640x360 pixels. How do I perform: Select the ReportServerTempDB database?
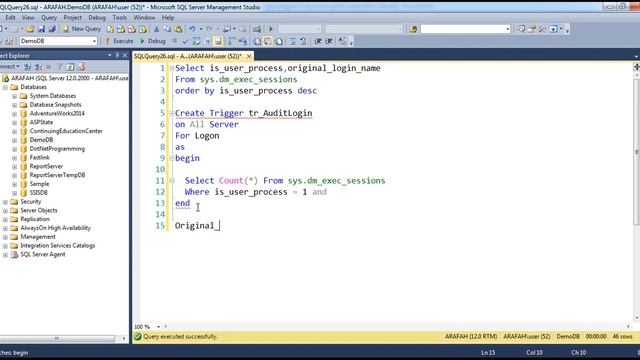click(57, 175)
